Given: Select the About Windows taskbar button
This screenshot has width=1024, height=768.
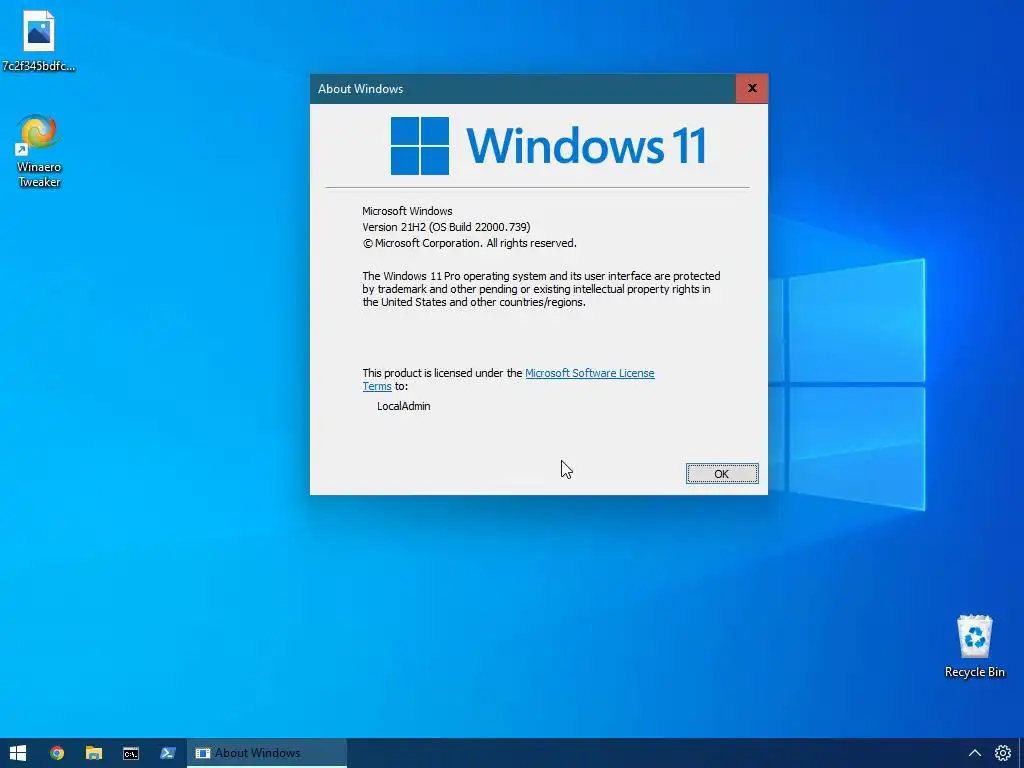Looking at the screenshot, I should tap(266, 753).
